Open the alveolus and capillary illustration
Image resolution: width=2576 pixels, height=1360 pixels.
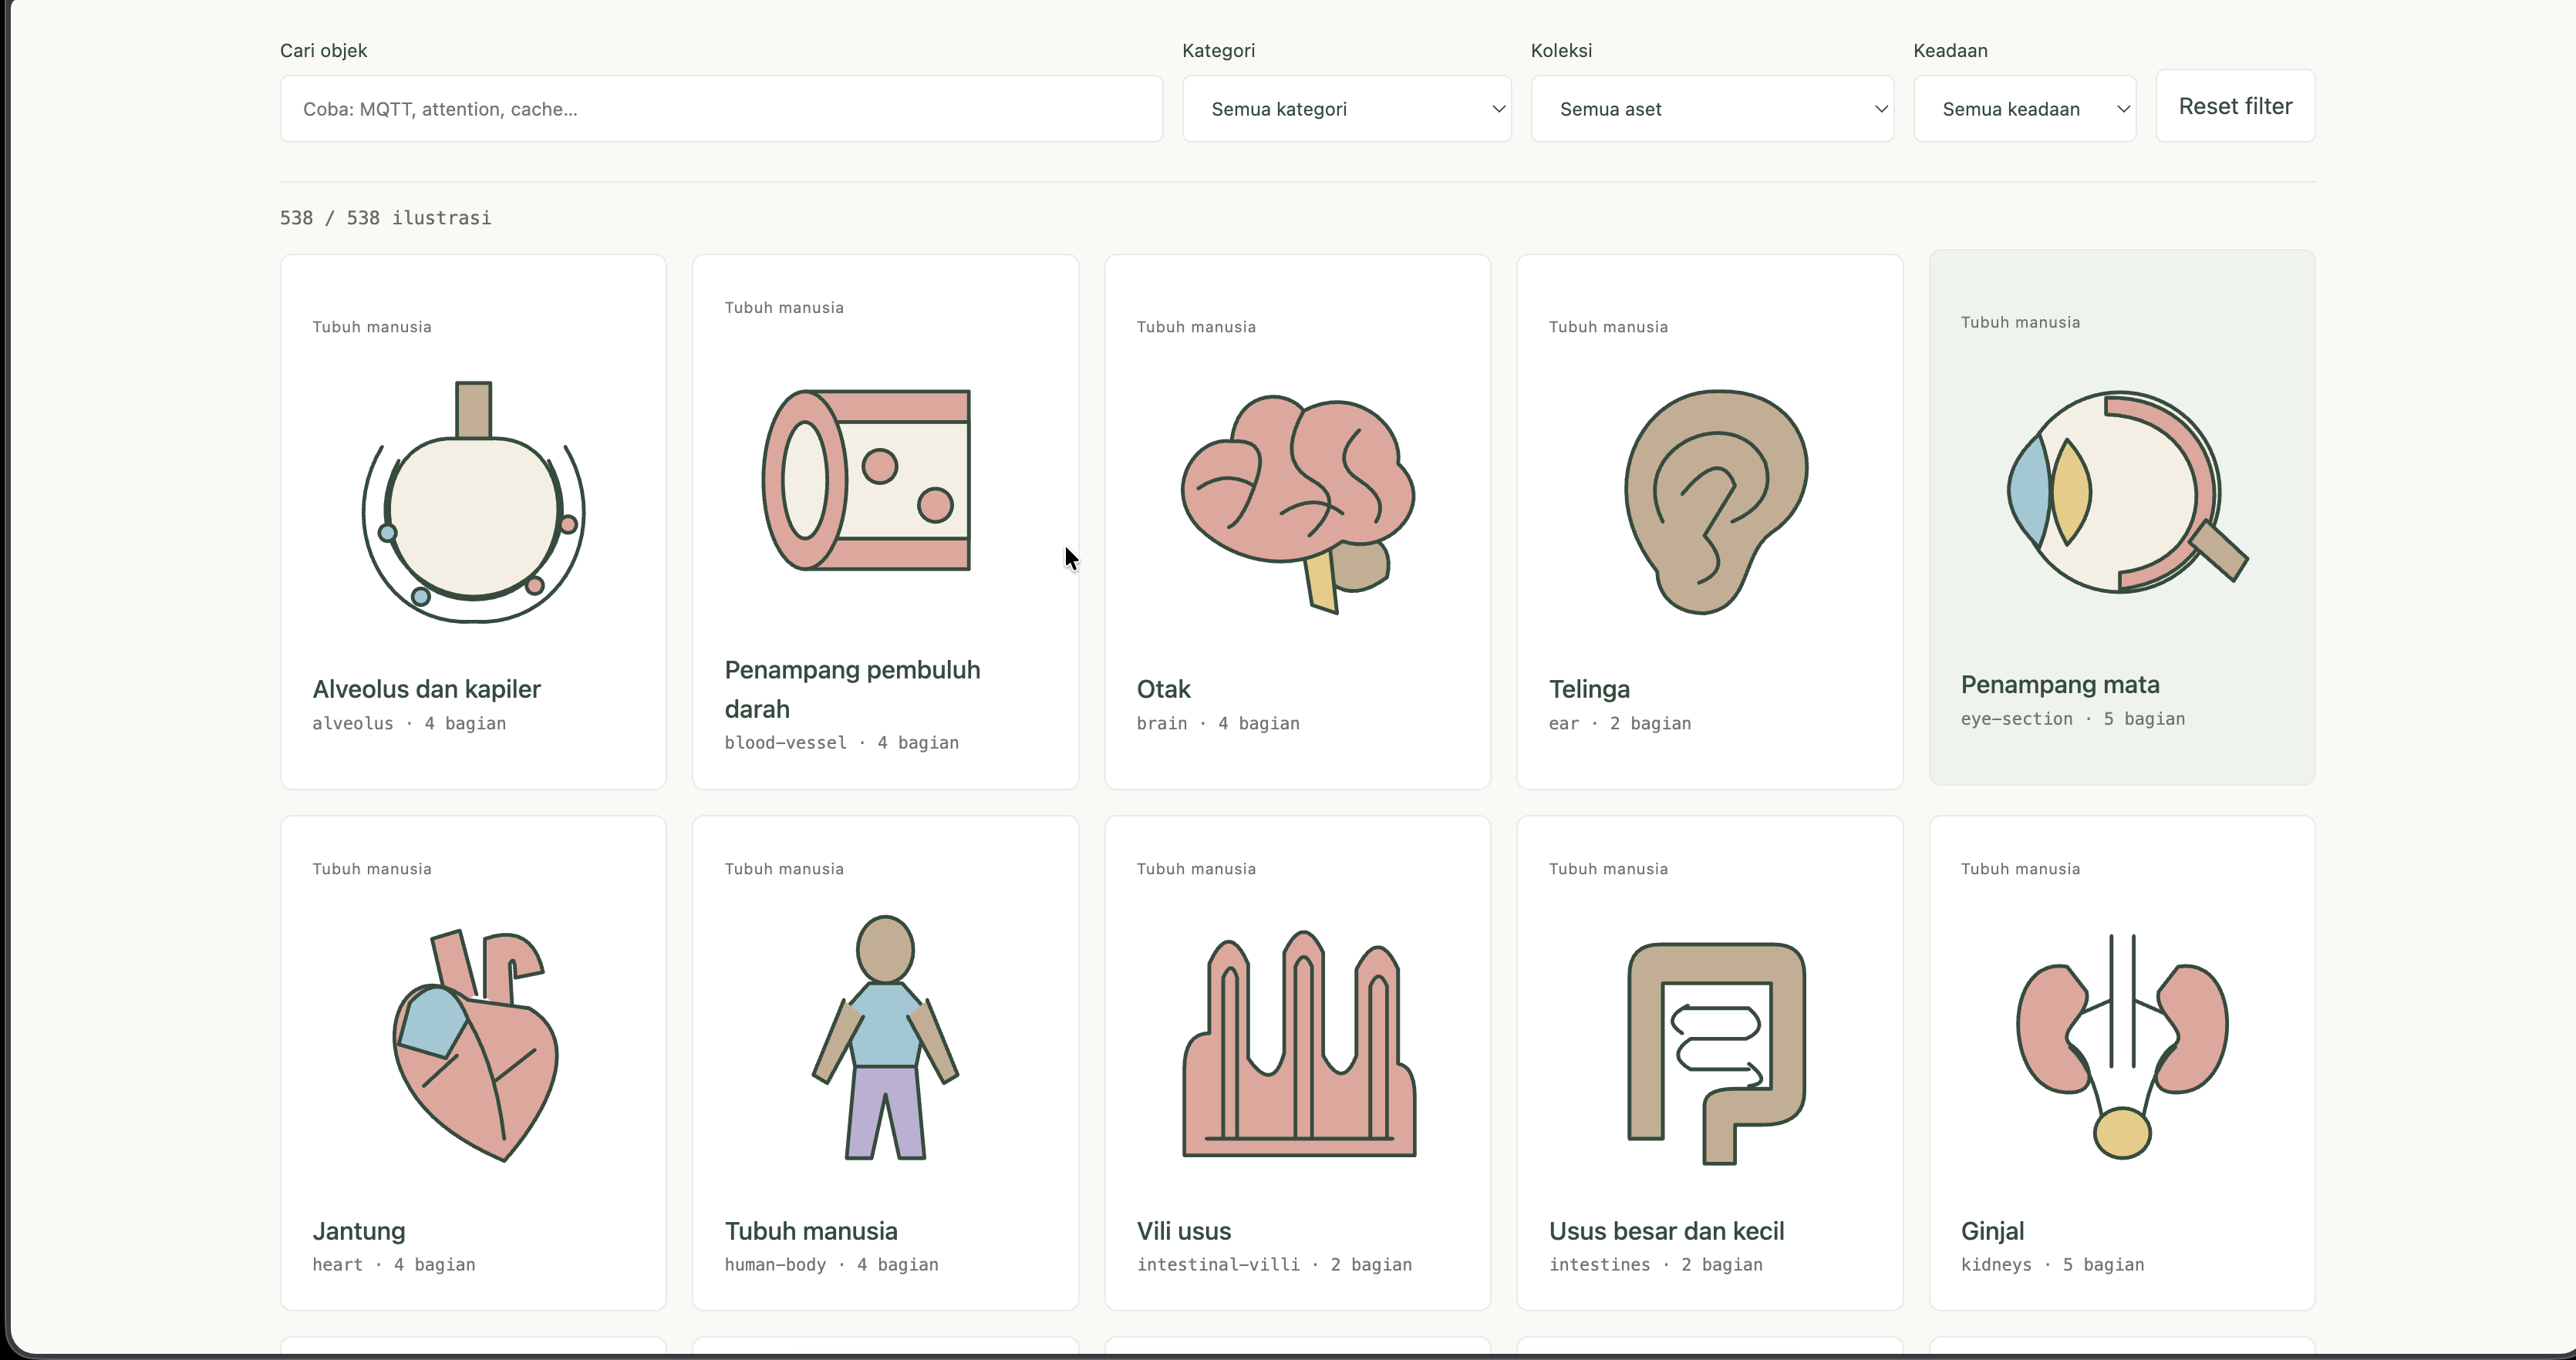click(473, 501)
